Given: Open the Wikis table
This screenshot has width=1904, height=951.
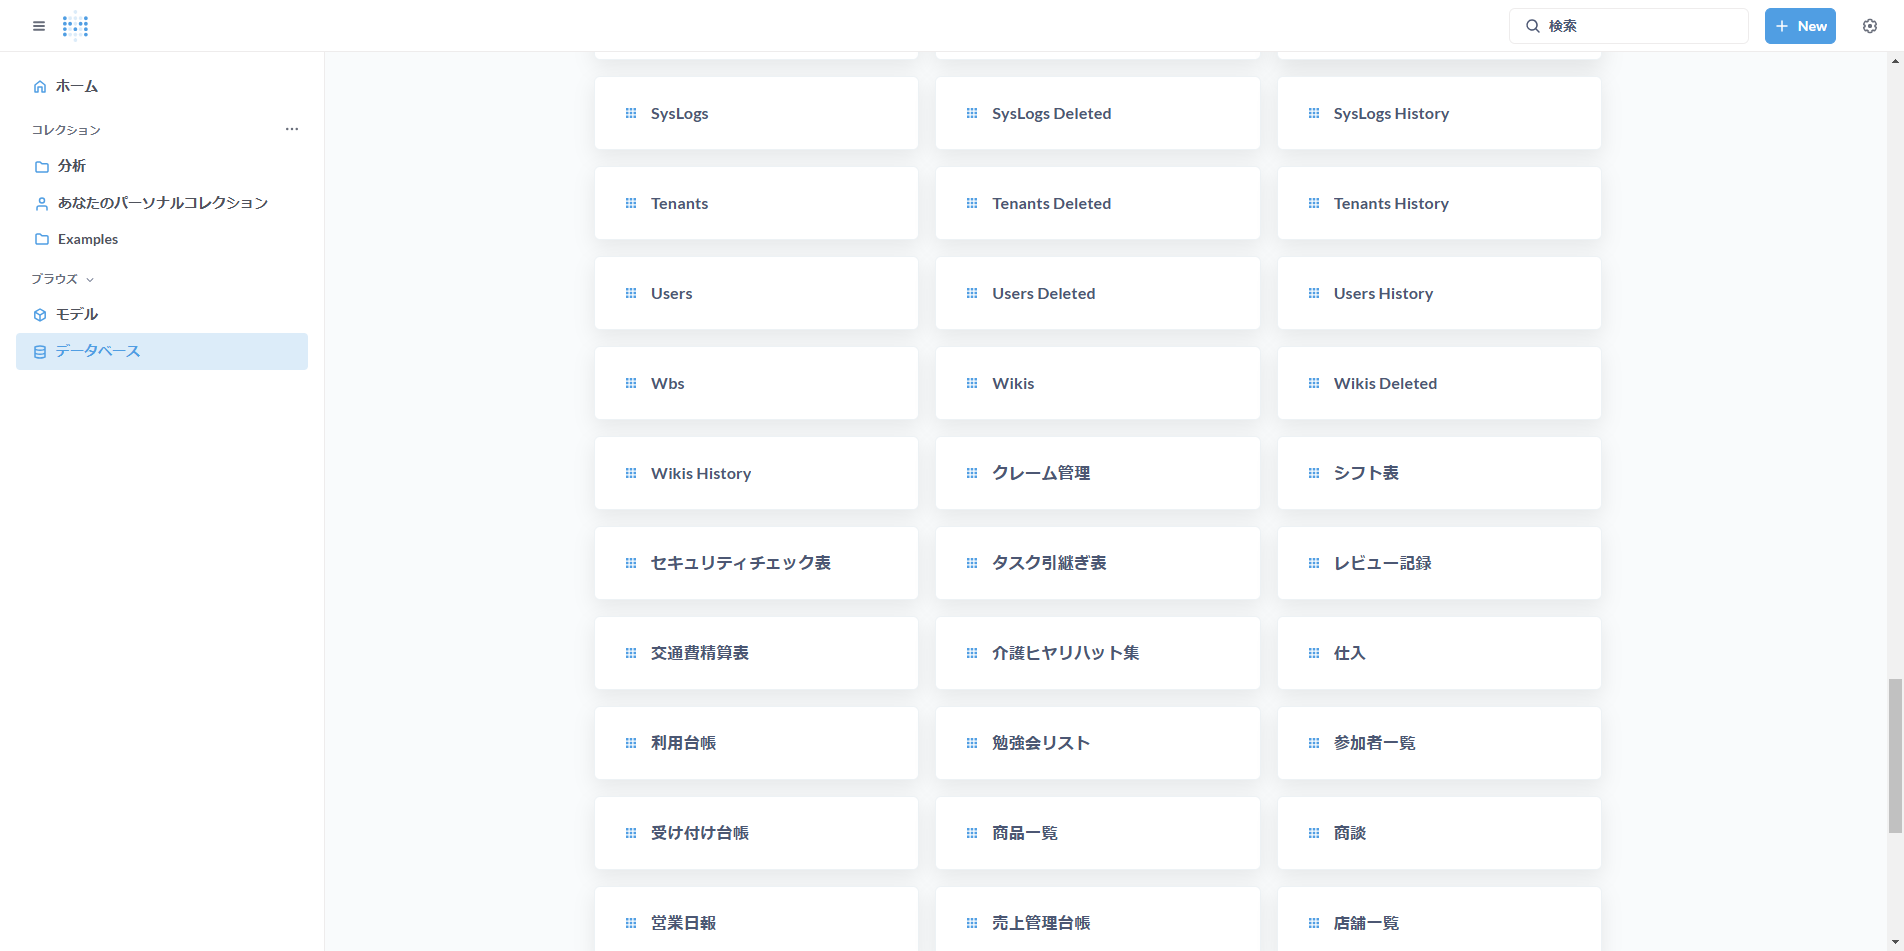Looking at the screenshot, I should pyautogui.click(x=1097, y=383).
